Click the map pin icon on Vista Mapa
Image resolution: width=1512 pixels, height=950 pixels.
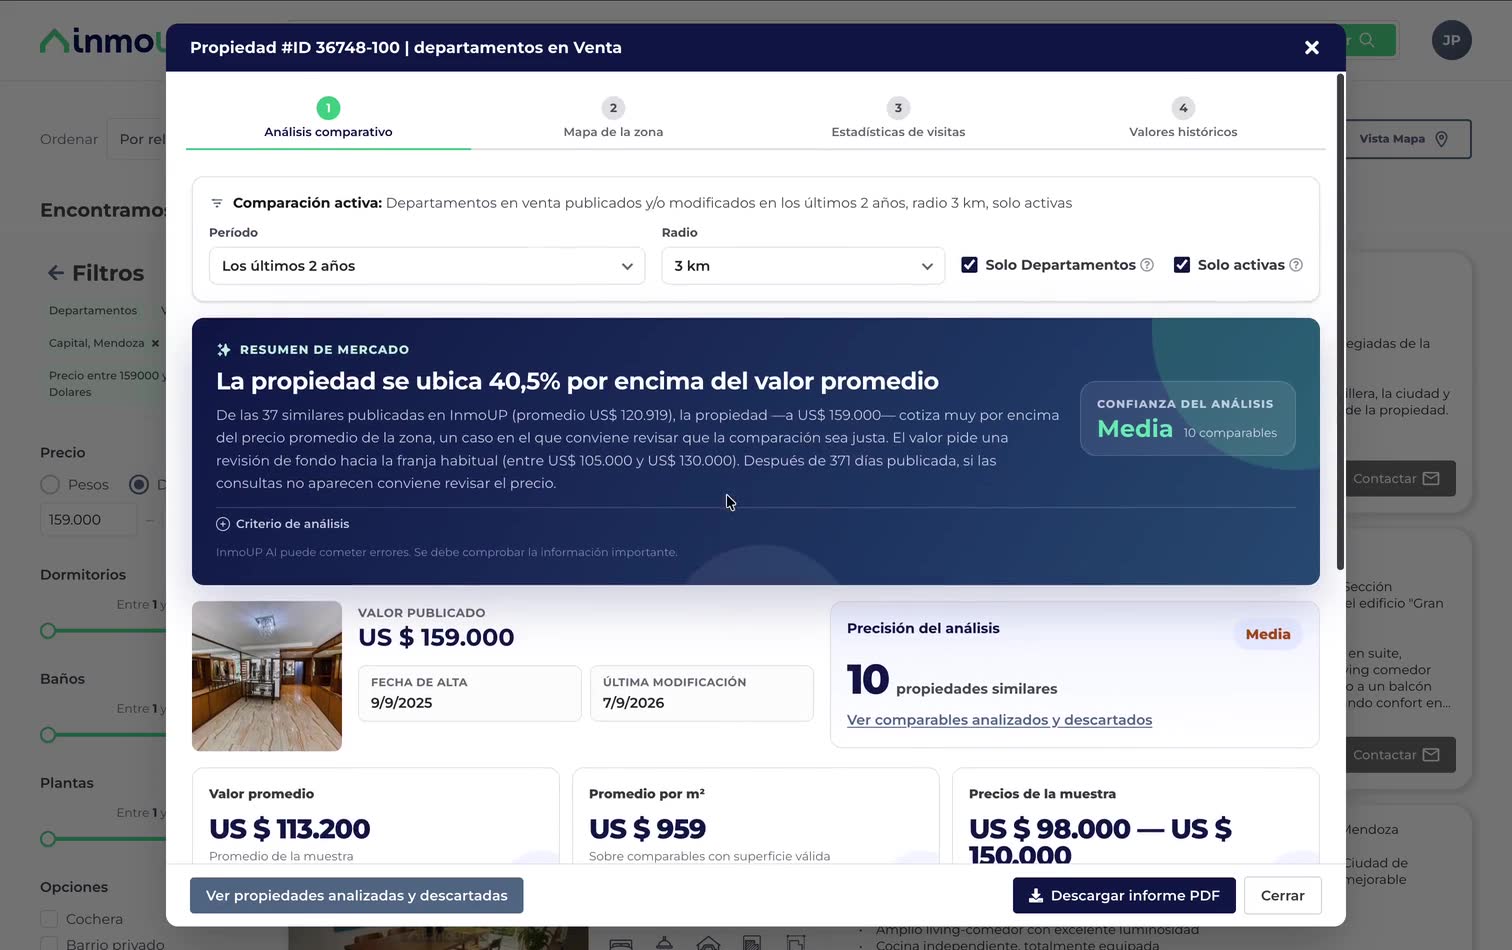click(x=1441, y=139)
